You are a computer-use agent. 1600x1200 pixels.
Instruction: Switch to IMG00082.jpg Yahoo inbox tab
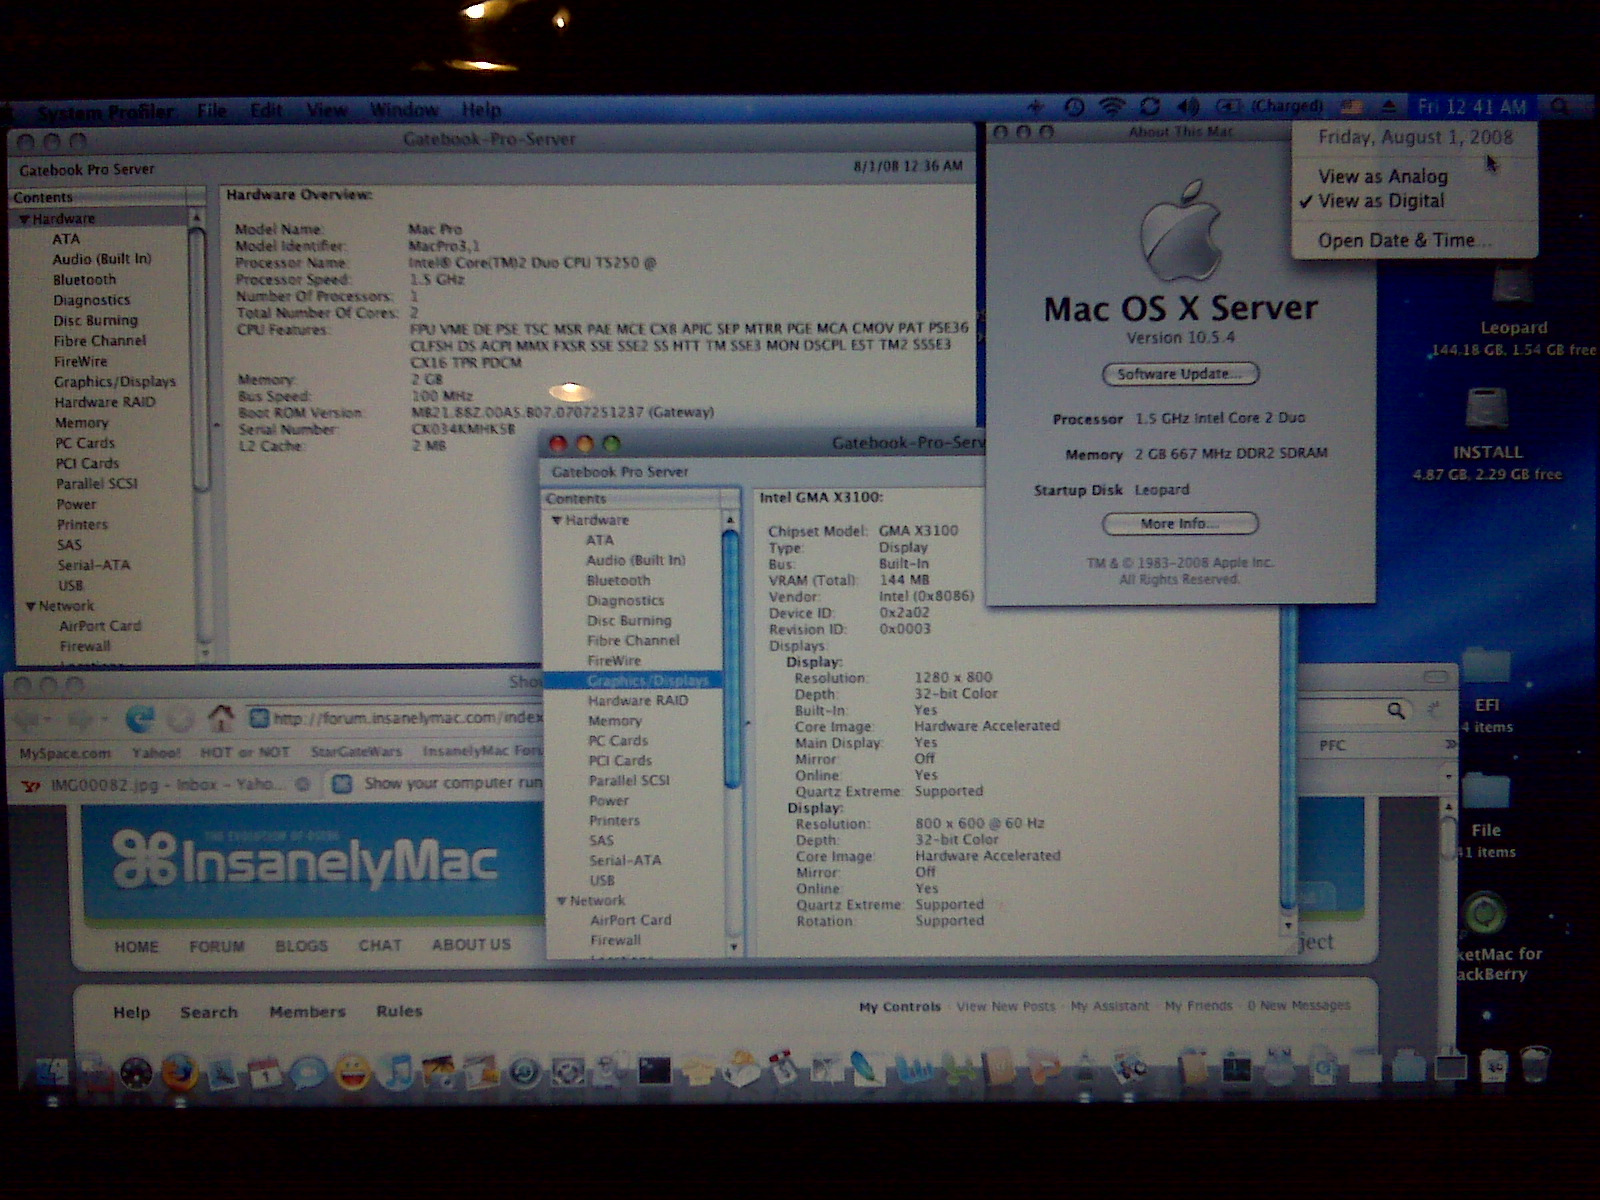pos(166,785)
